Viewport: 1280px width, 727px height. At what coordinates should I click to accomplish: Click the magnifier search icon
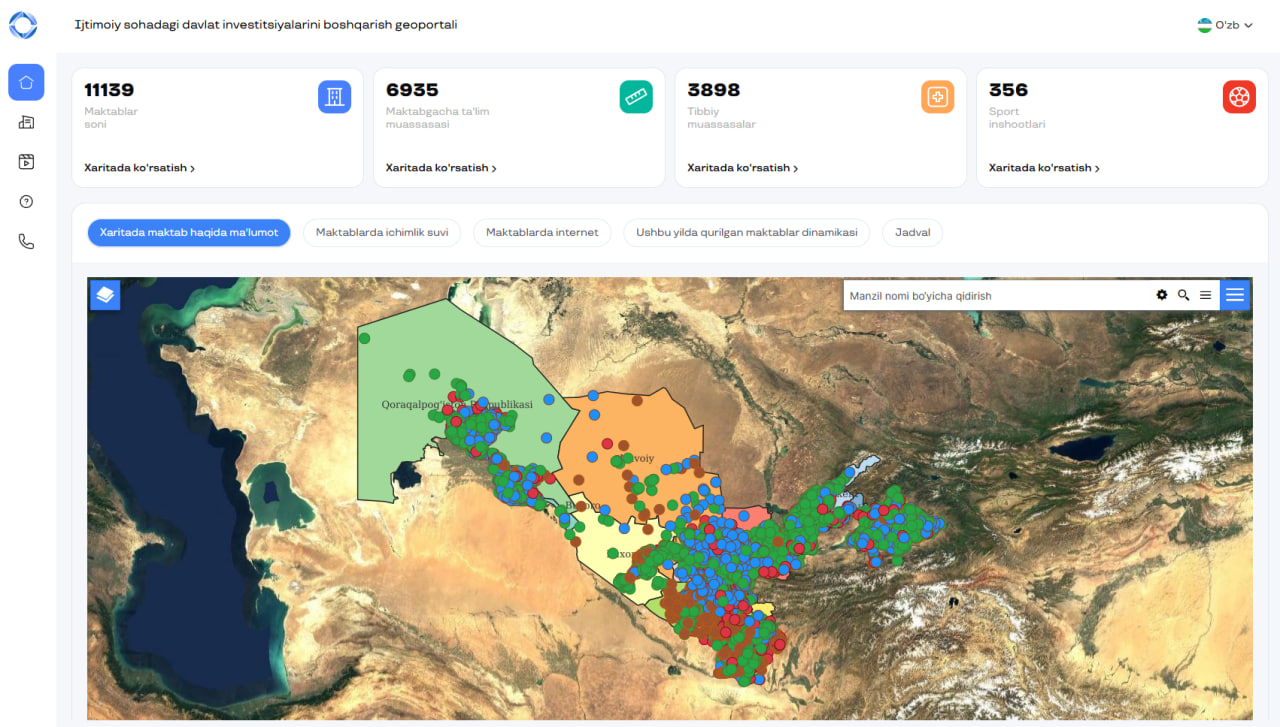[x=1184, y=295]
